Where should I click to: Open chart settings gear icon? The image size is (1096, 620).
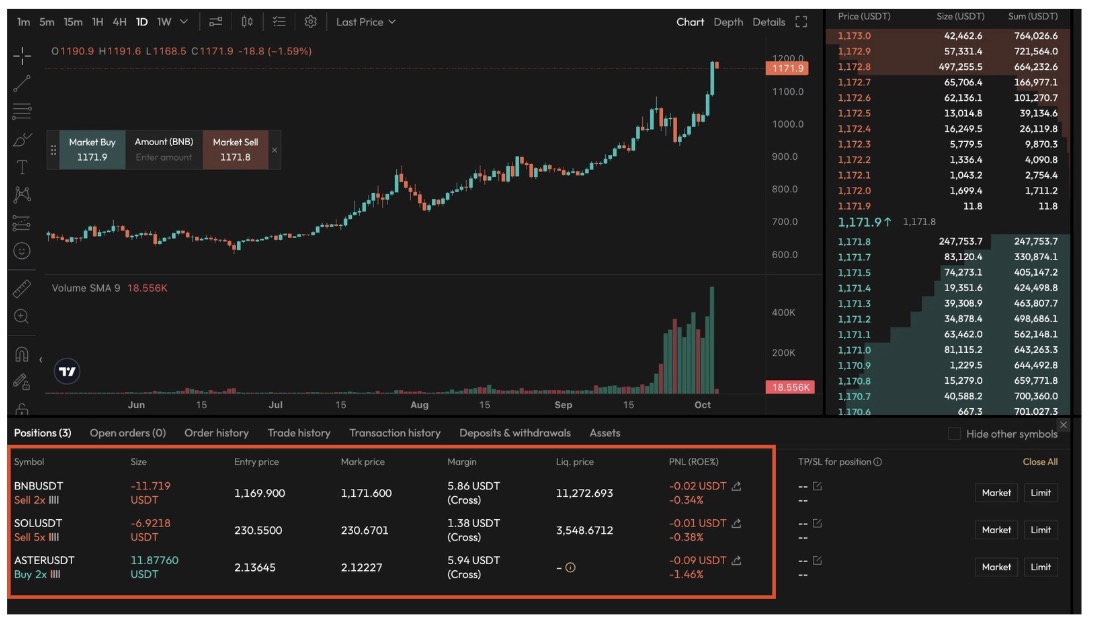click(x=311, y=22)
